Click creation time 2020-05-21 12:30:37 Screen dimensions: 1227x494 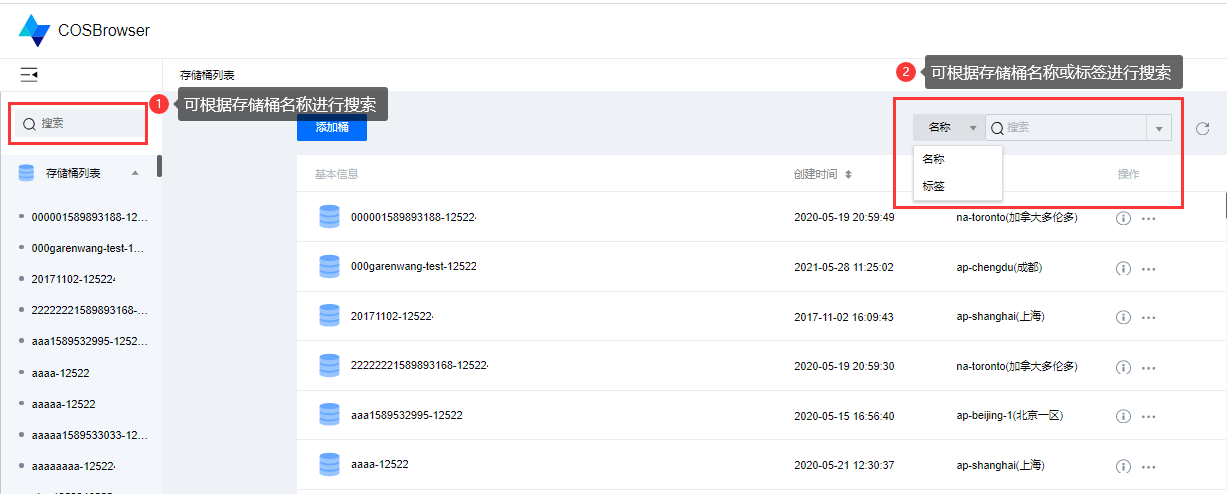pyautogui.click(x=844, y=465)
